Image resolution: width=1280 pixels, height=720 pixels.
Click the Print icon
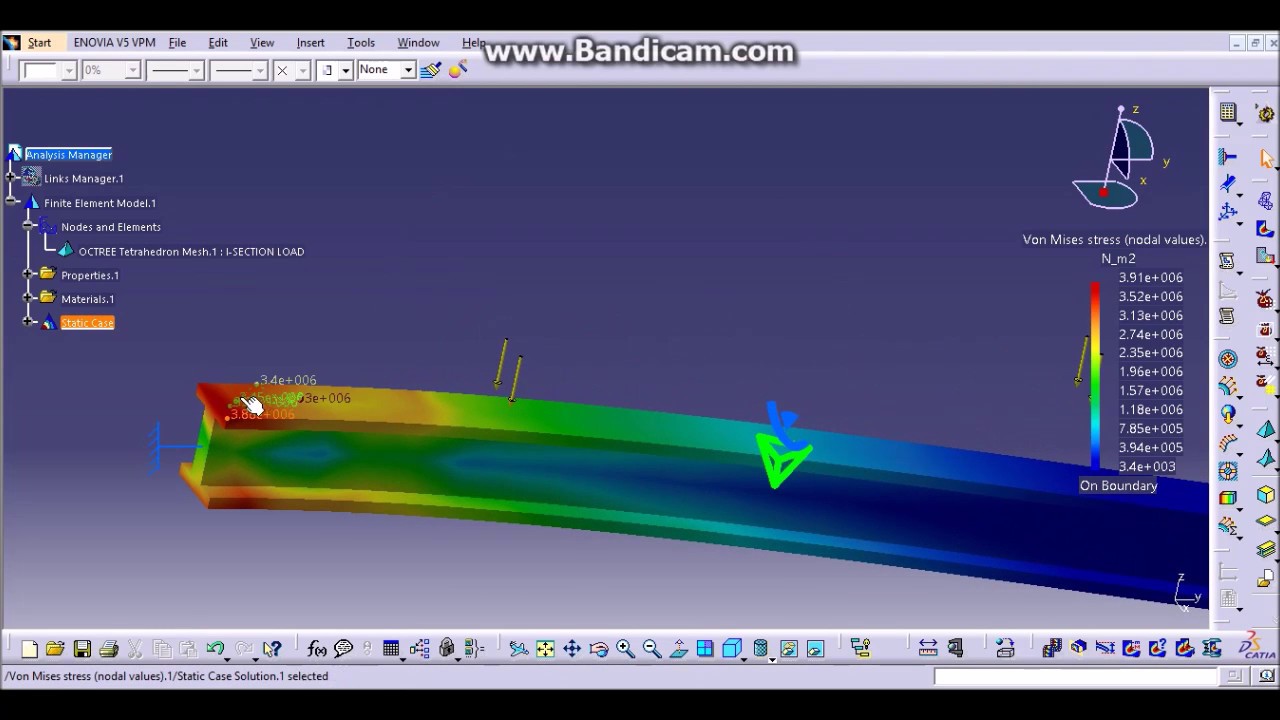[x=109, y=649]
